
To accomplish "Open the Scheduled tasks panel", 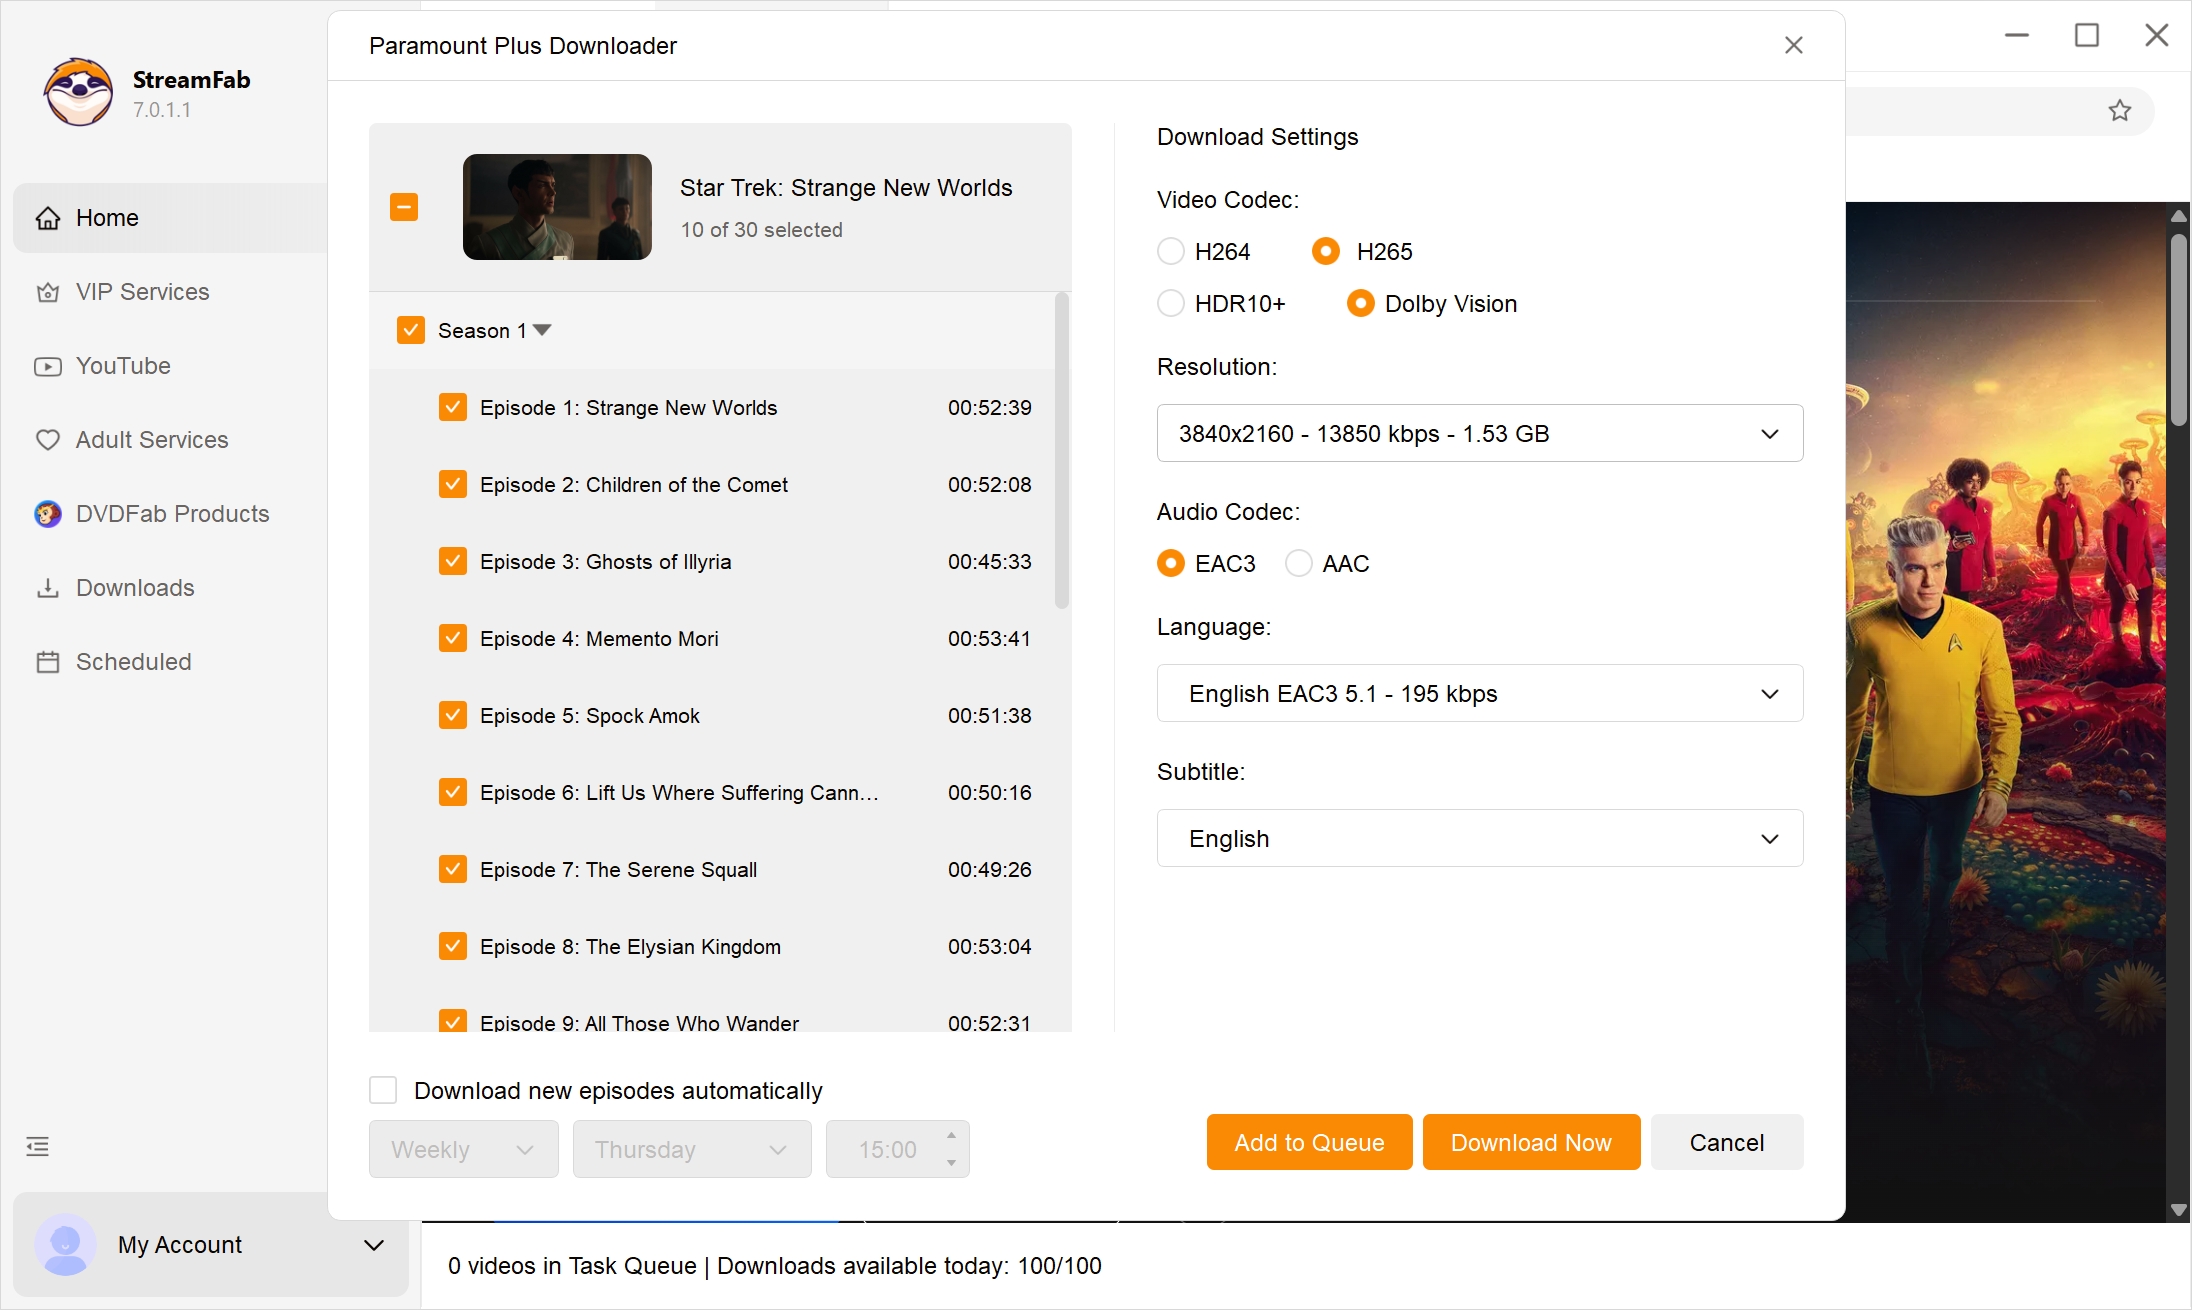I will click(x=133, y=661).
